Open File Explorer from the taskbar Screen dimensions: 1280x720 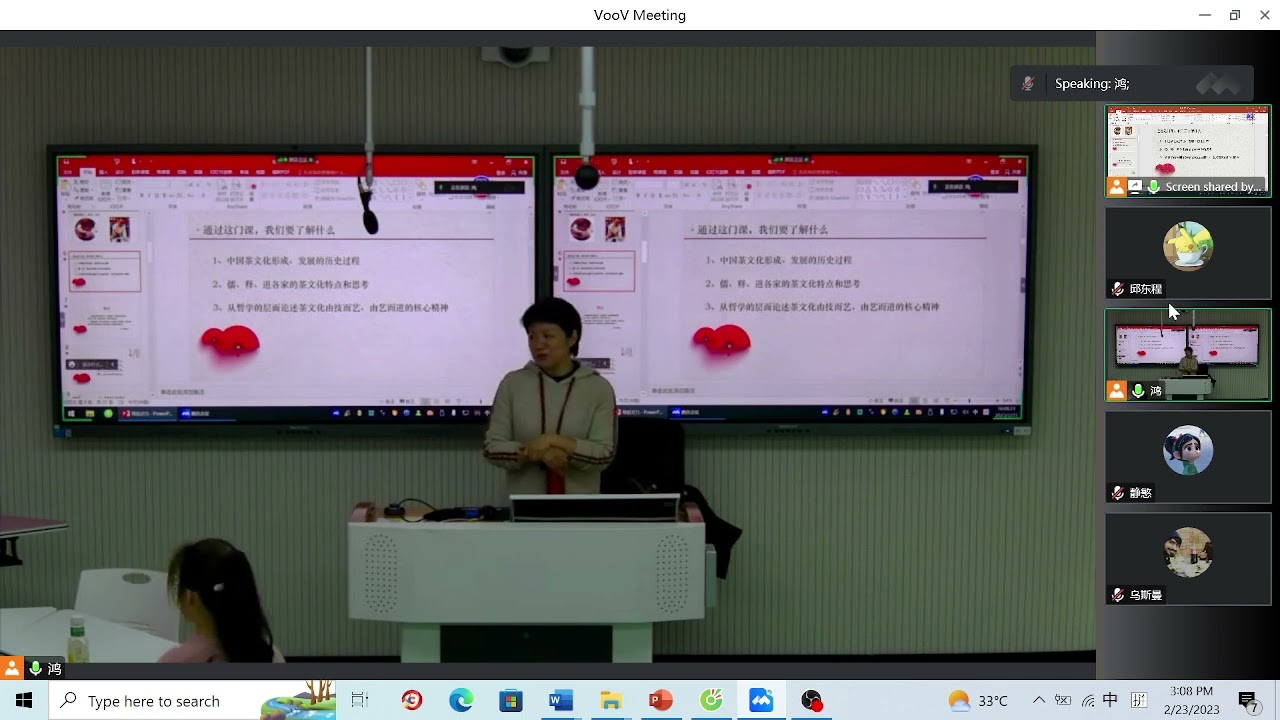(611, 700)
